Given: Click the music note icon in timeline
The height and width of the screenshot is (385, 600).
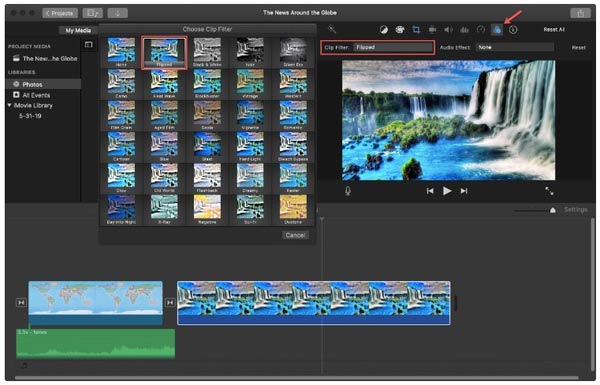Looking at the screenshot, I should click(24, 365).
